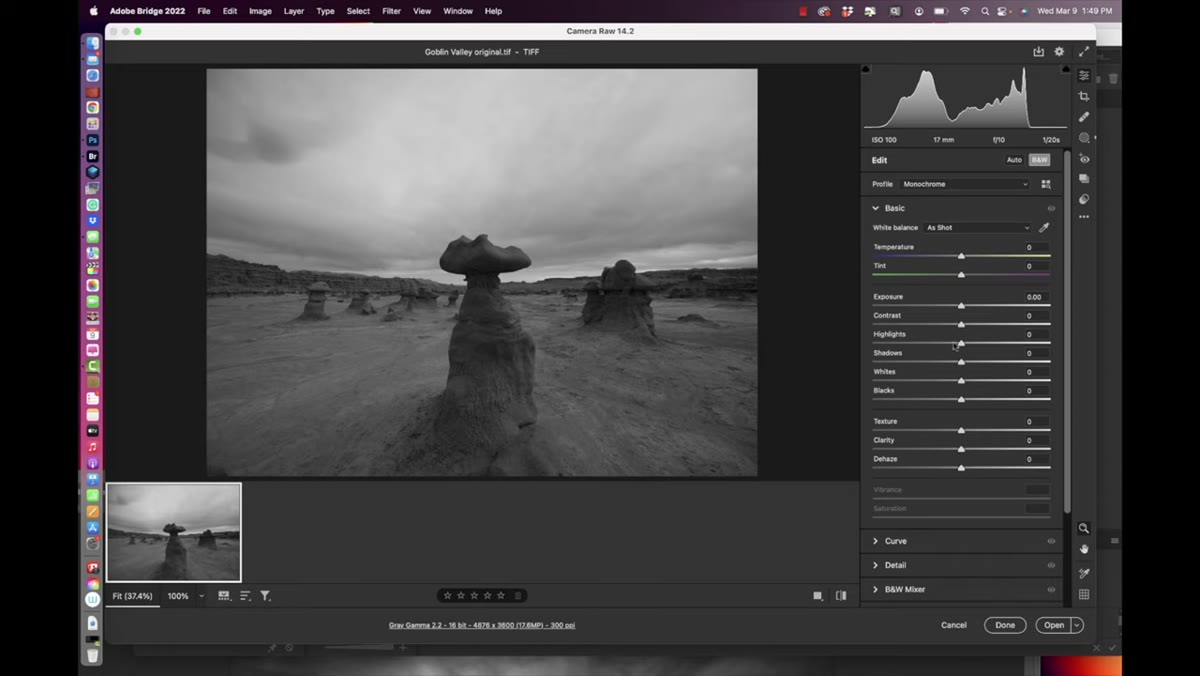1200x676 pixels.
Task: Open the Window menu
Action: point(458,11)
